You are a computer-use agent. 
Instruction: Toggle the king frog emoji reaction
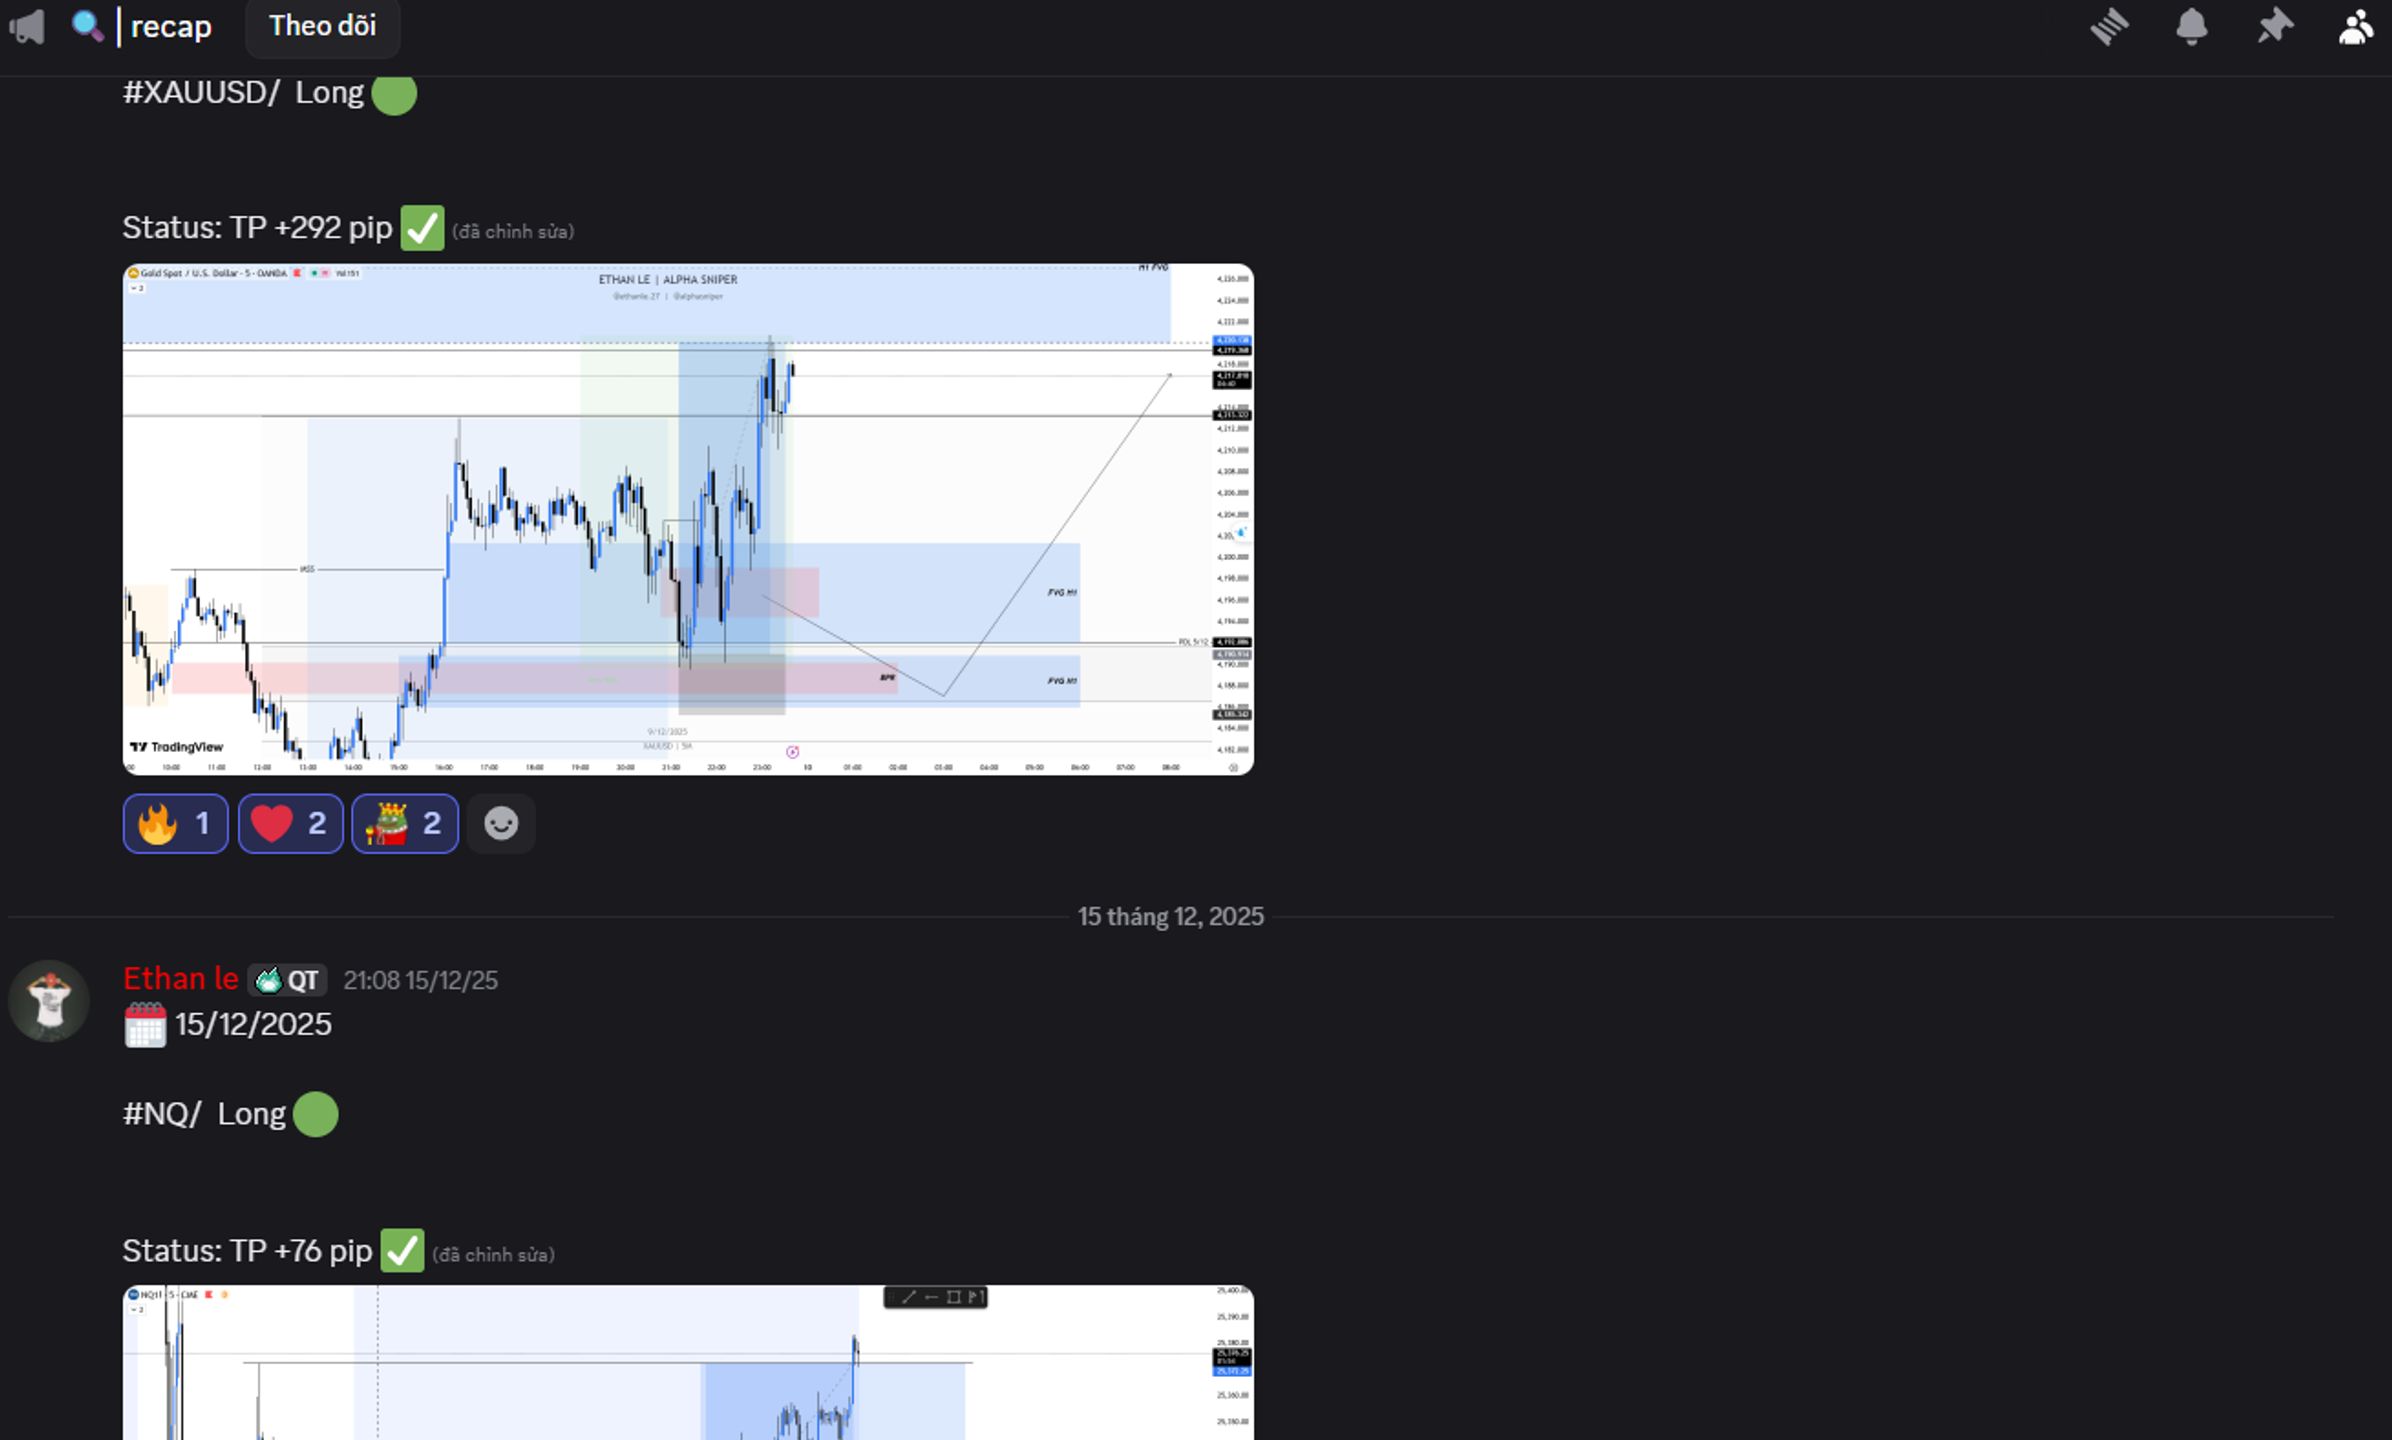[x=405, y=823]
